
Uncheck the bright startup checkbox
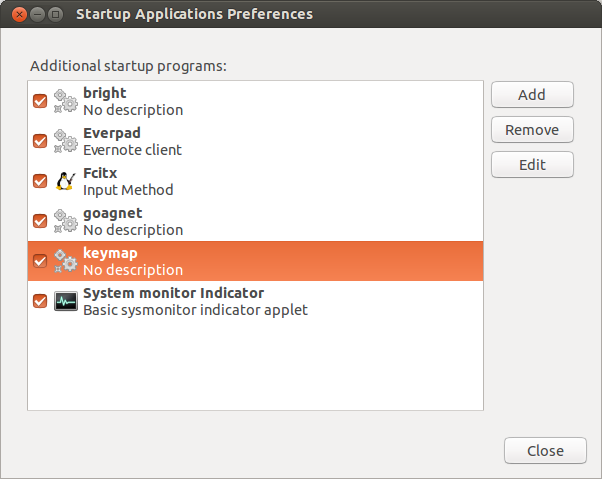point(40,101)
